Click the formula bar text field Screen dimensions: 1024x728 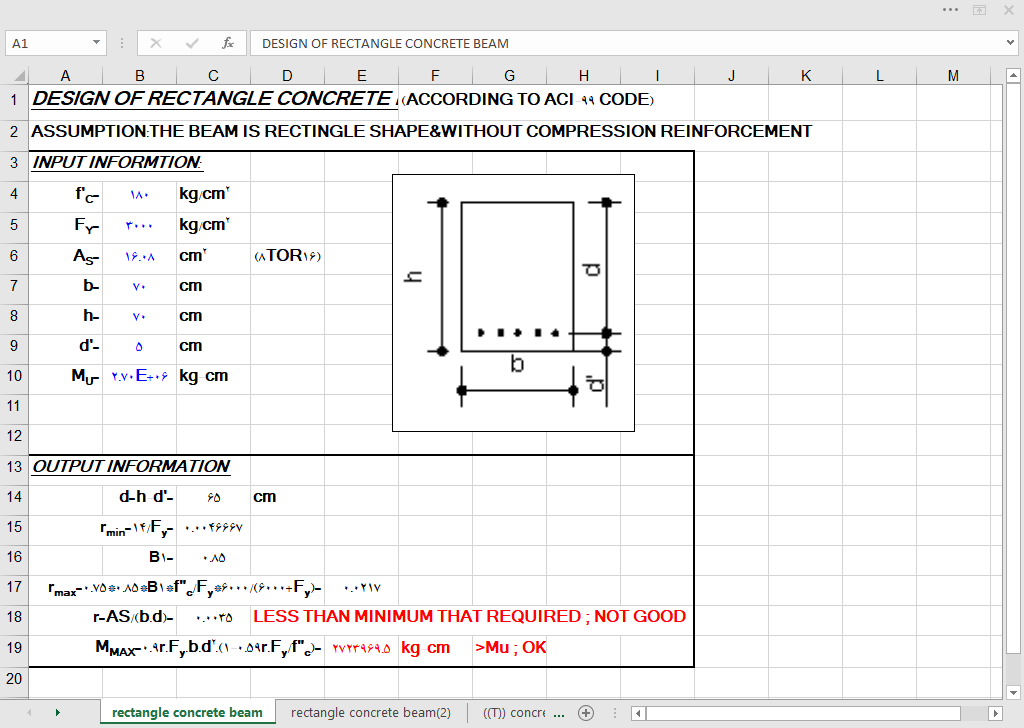(x=627, y=43)
